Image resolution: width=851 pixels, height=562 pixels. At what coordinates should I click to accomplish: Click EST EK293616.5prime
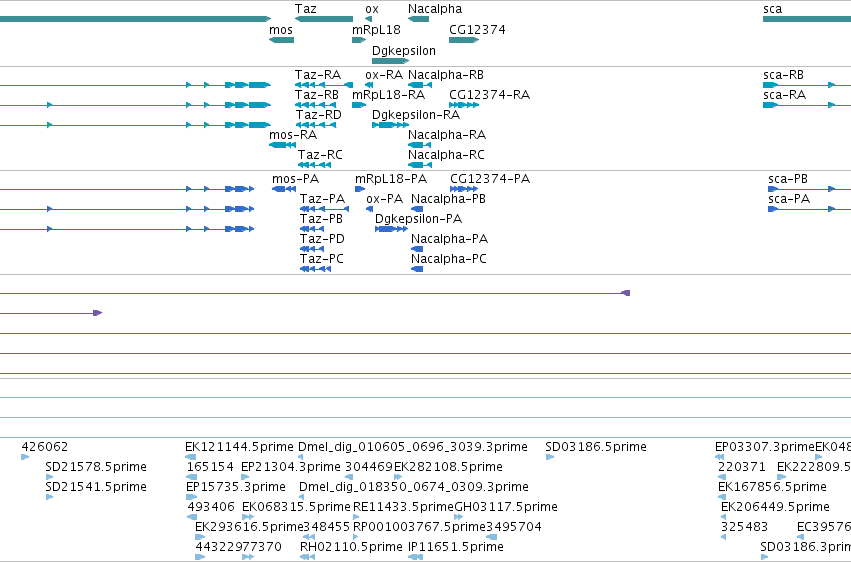click(249, 527)
